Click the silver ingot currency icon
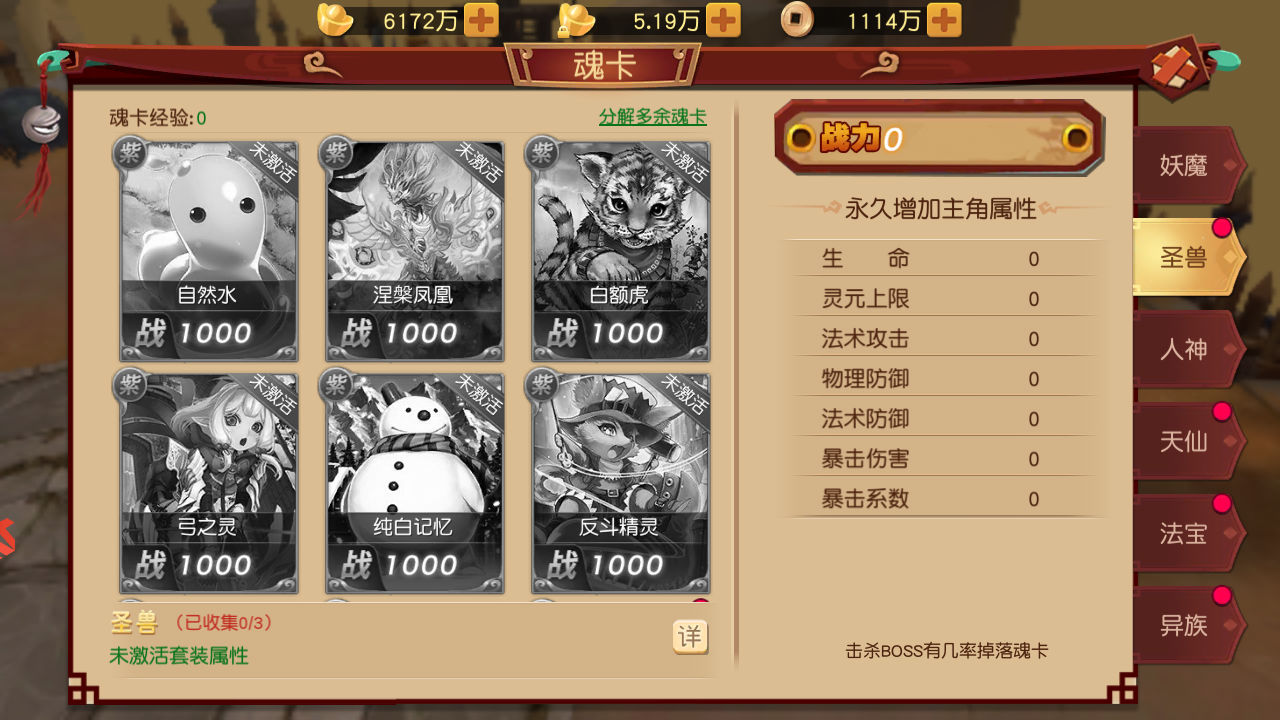 point(577,19)
